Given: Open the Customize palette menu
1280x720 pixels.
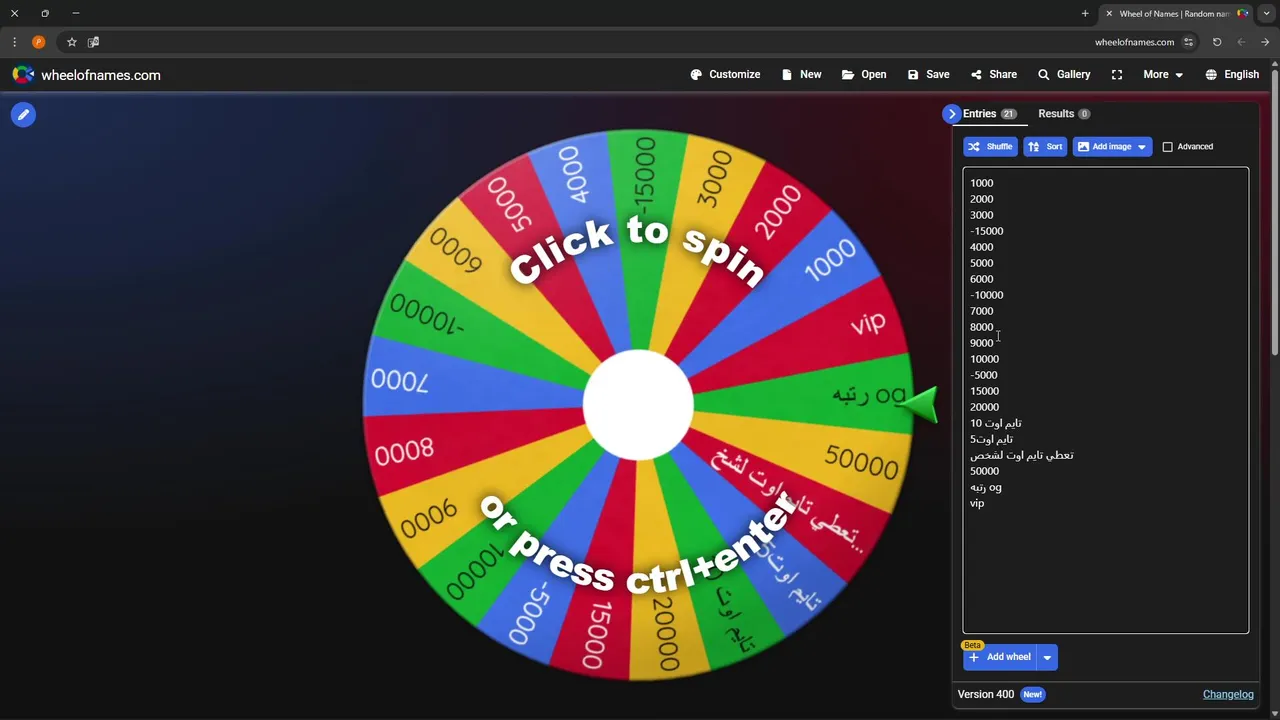Looking at the screenshot, I should [x=725, y=75].
